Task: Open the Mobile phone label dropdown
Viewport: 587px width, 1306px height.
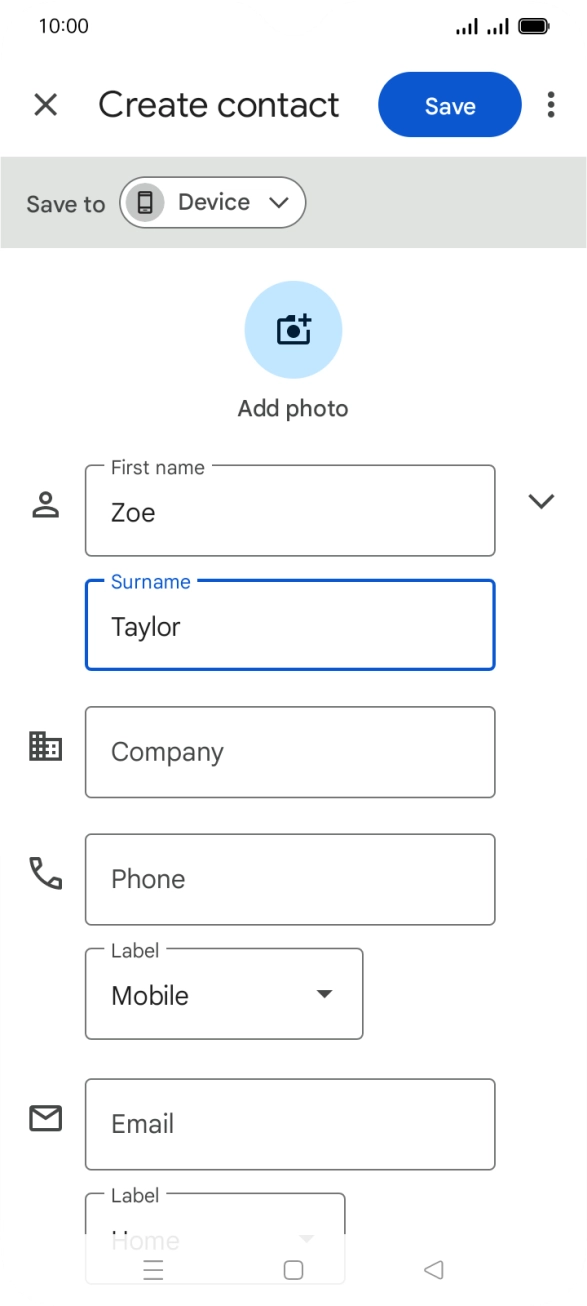Action: (224, 994)
